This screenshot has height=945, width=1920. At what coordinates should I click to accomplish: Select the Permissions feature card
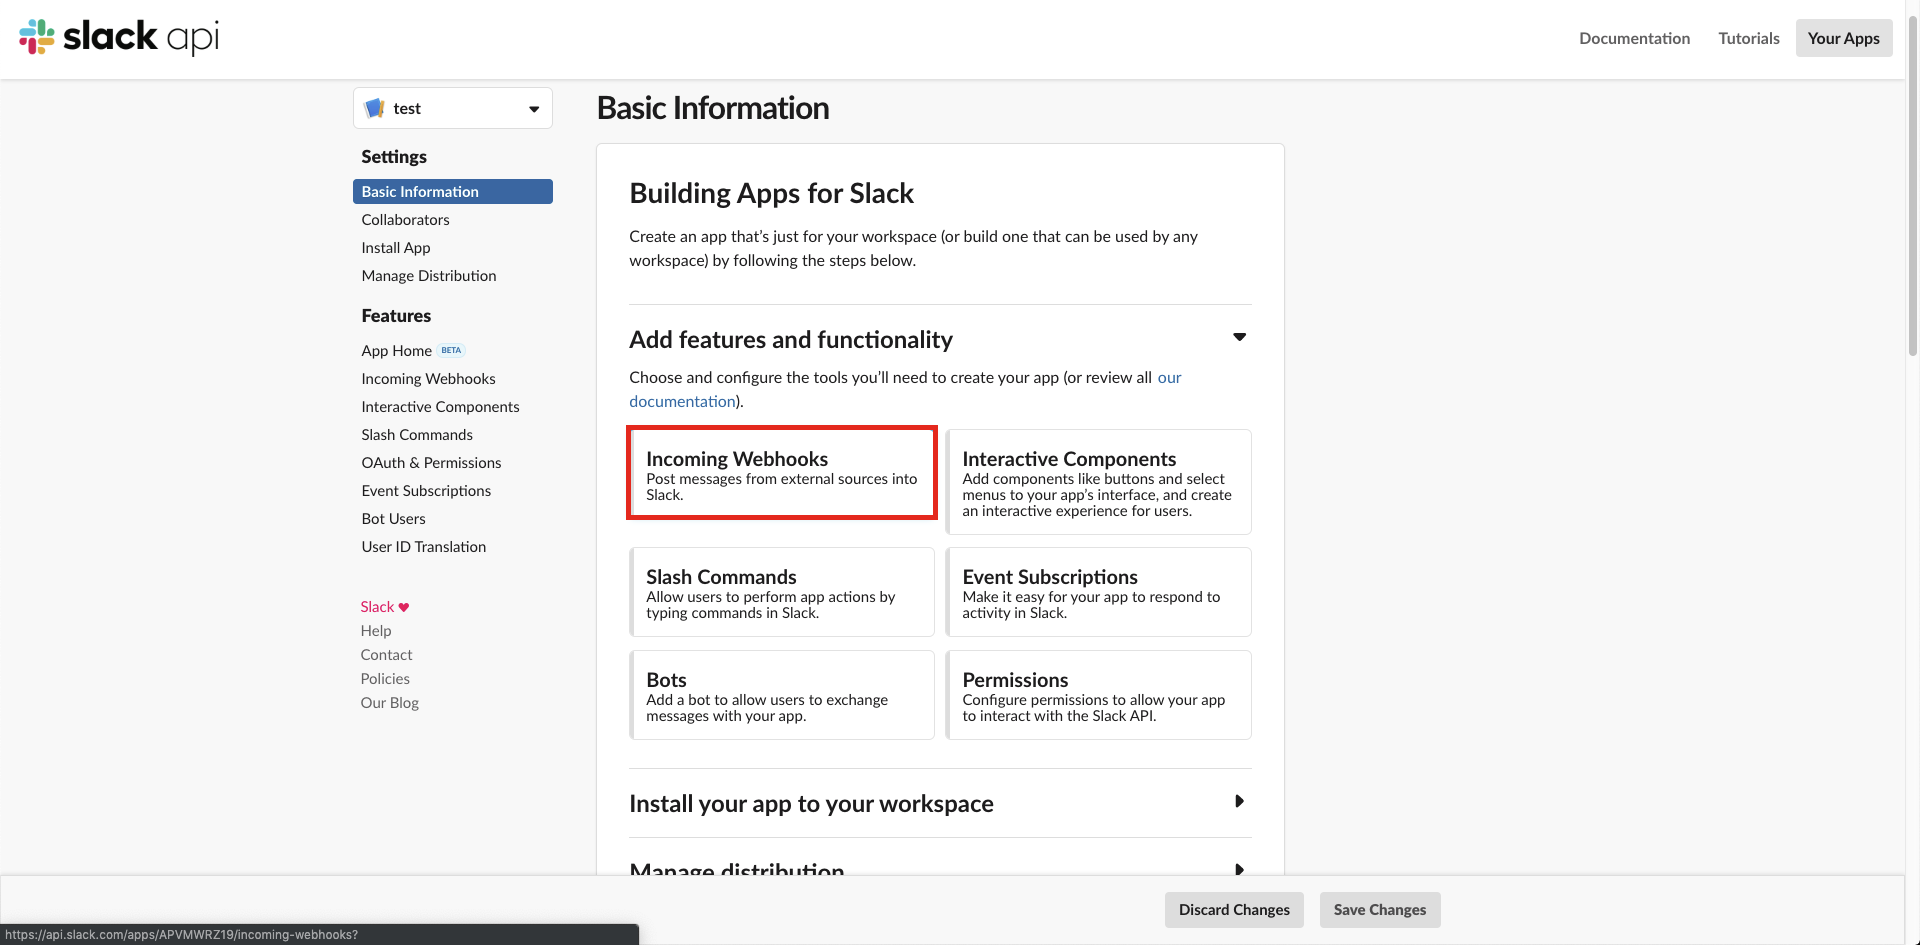[1098, 695]
